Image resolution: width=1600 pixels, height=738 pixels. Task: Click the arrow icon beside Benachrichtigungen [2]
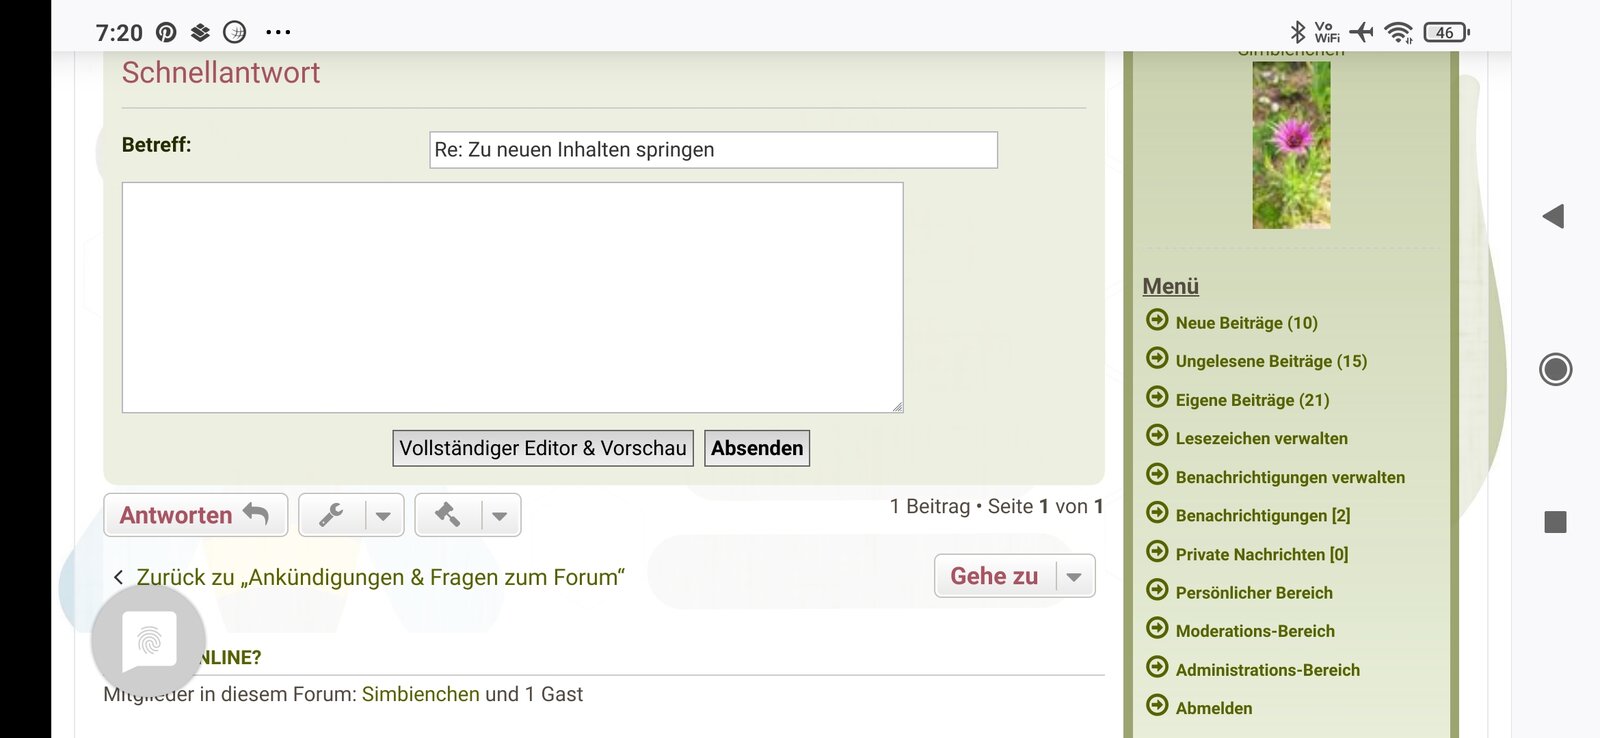click(x=1157, y=515)
